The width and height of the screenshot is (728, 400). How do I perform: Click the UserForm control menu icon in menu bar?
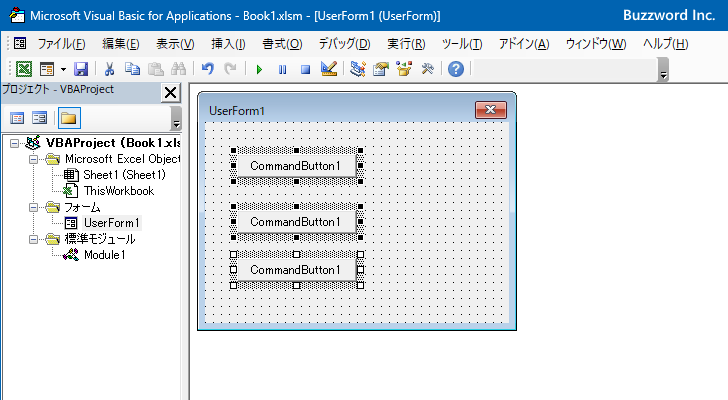click(20, 44)
